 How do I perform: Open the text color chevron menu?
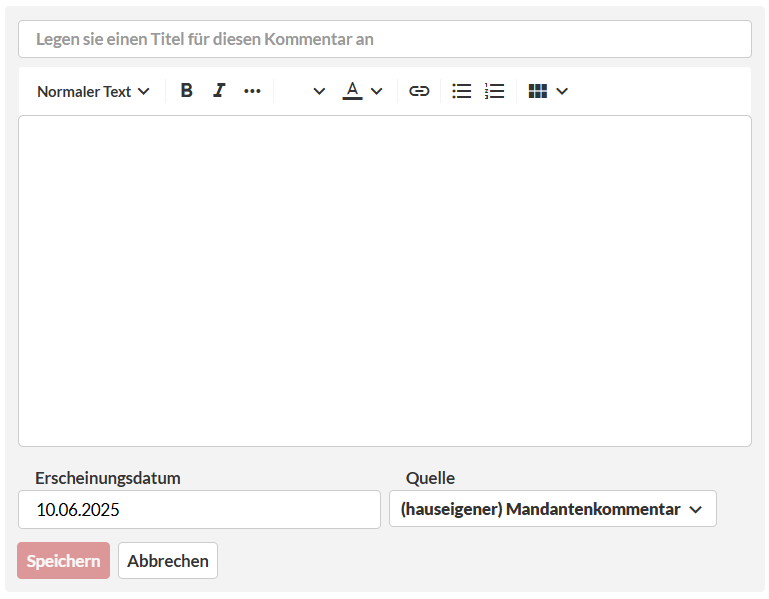[x=377, y=91]
